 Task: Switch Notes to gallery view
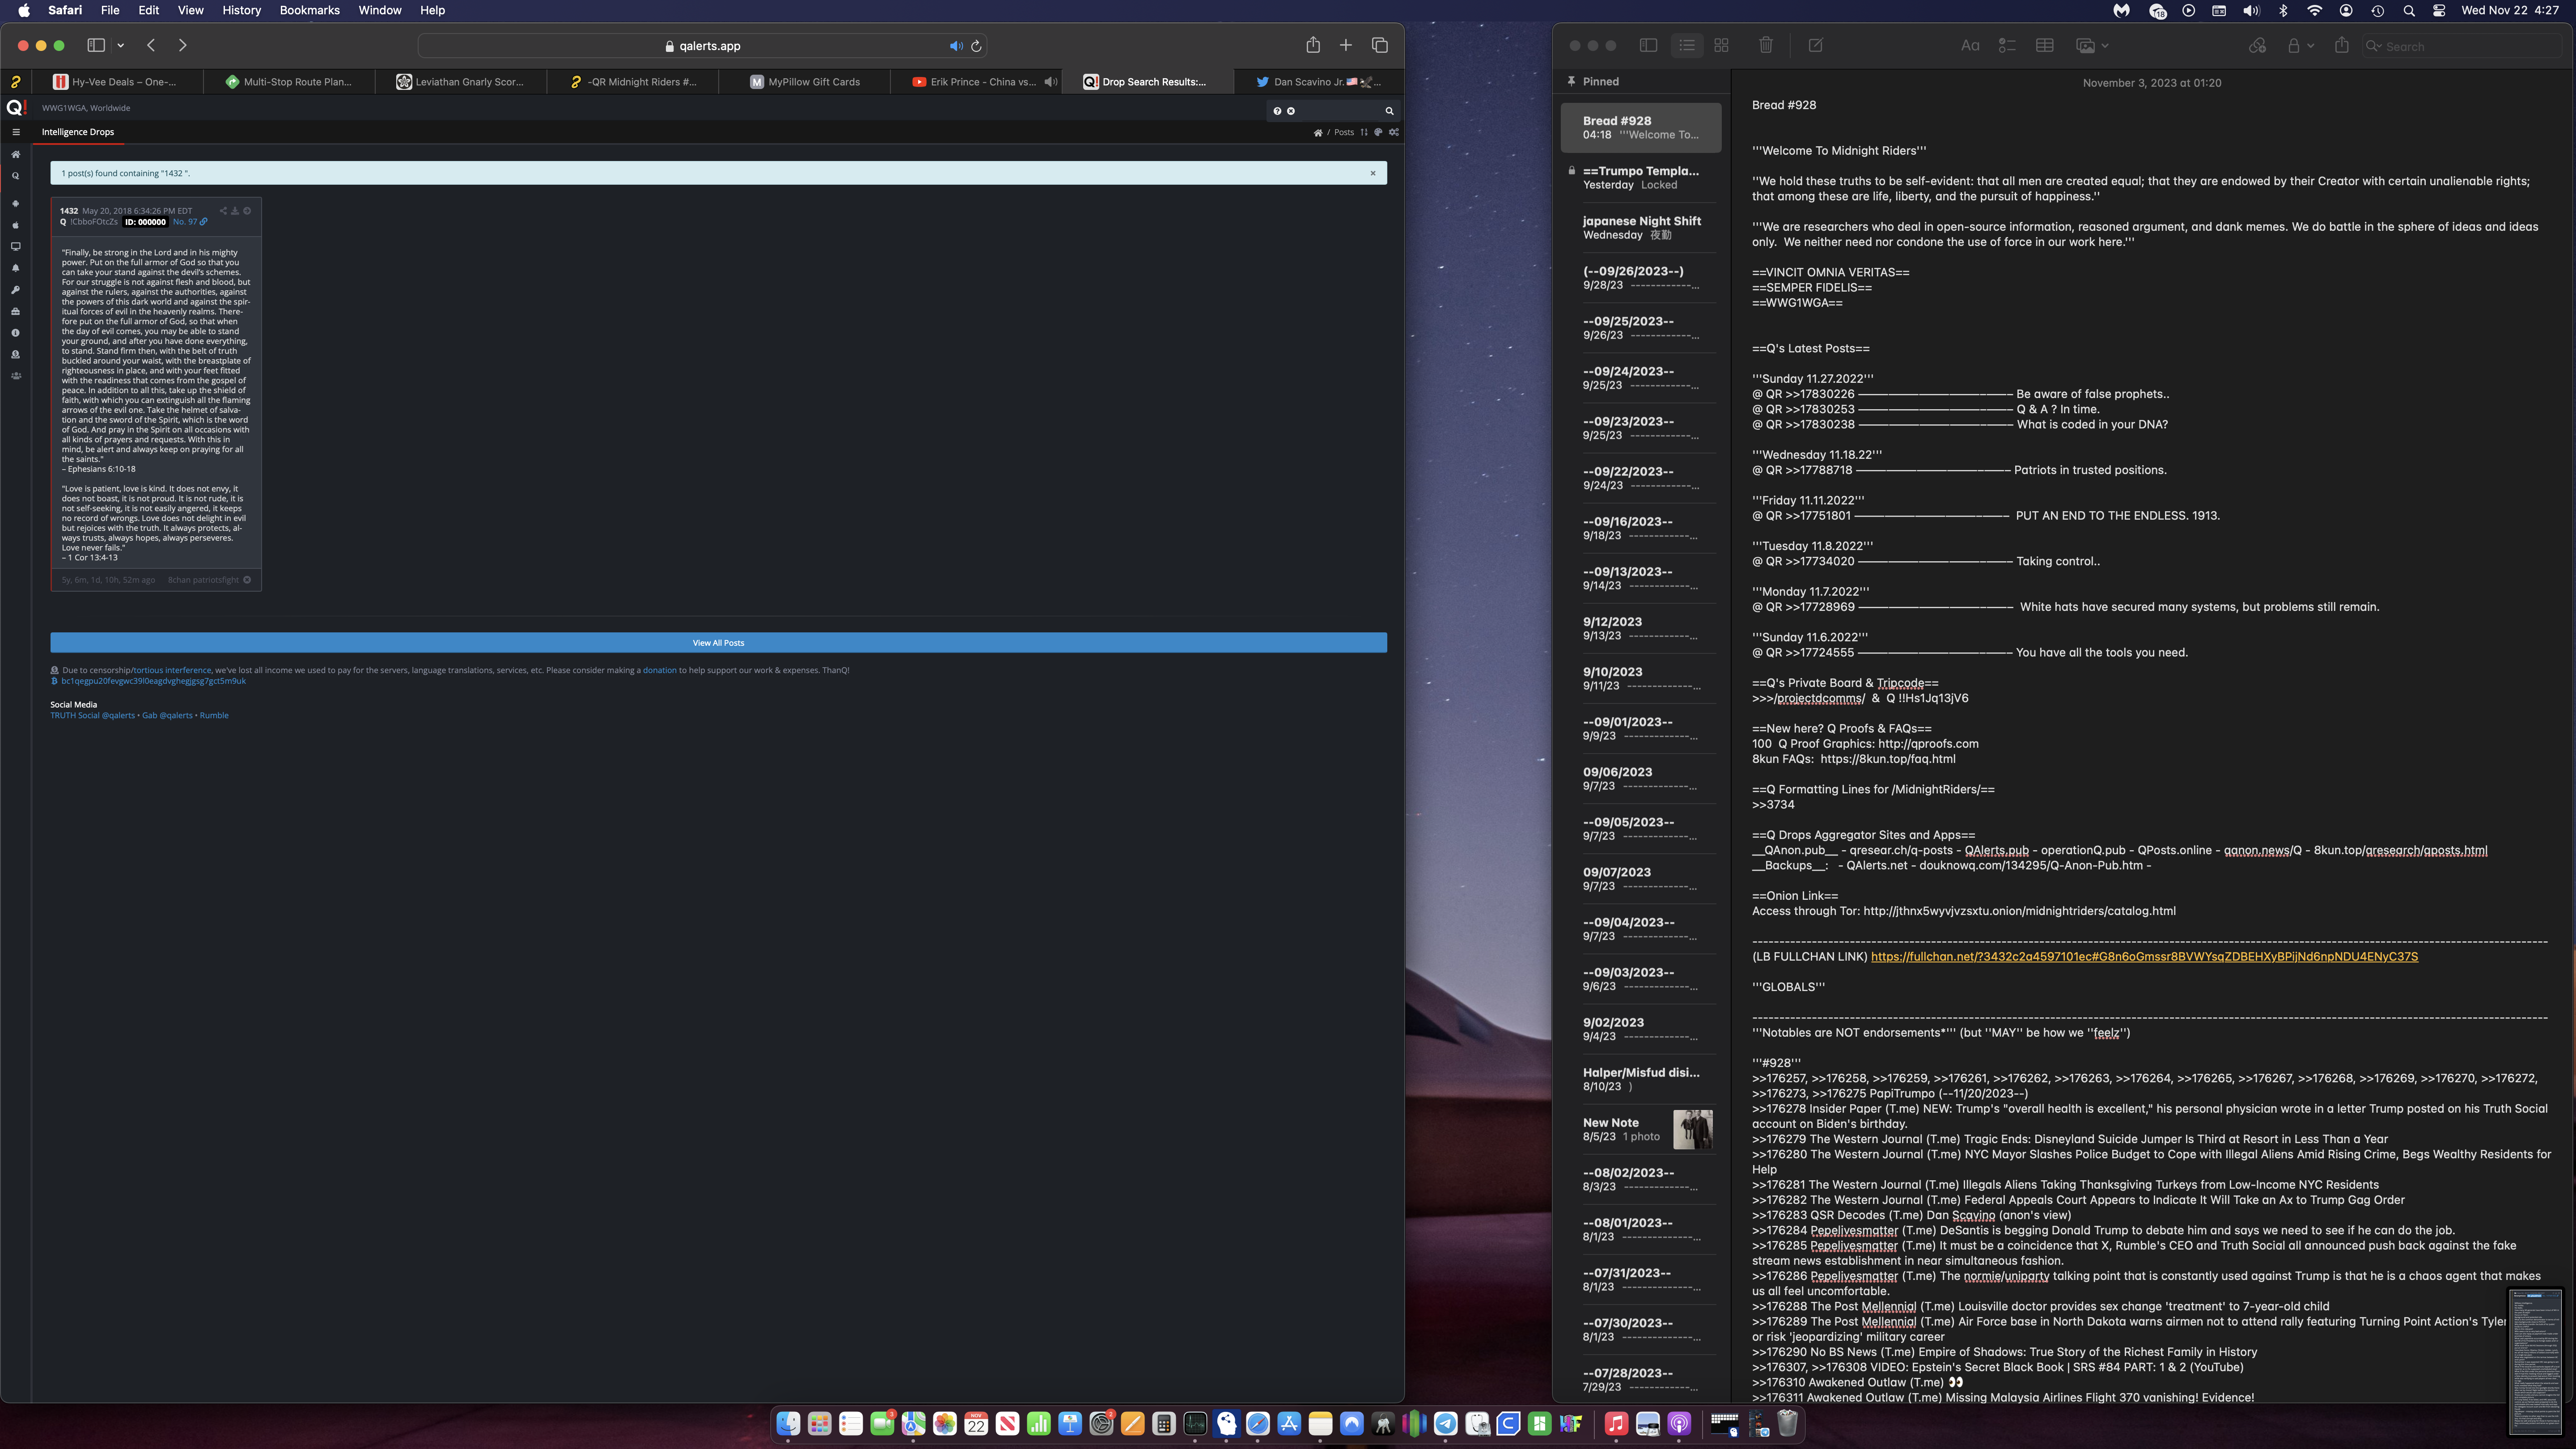point(1722,45)
